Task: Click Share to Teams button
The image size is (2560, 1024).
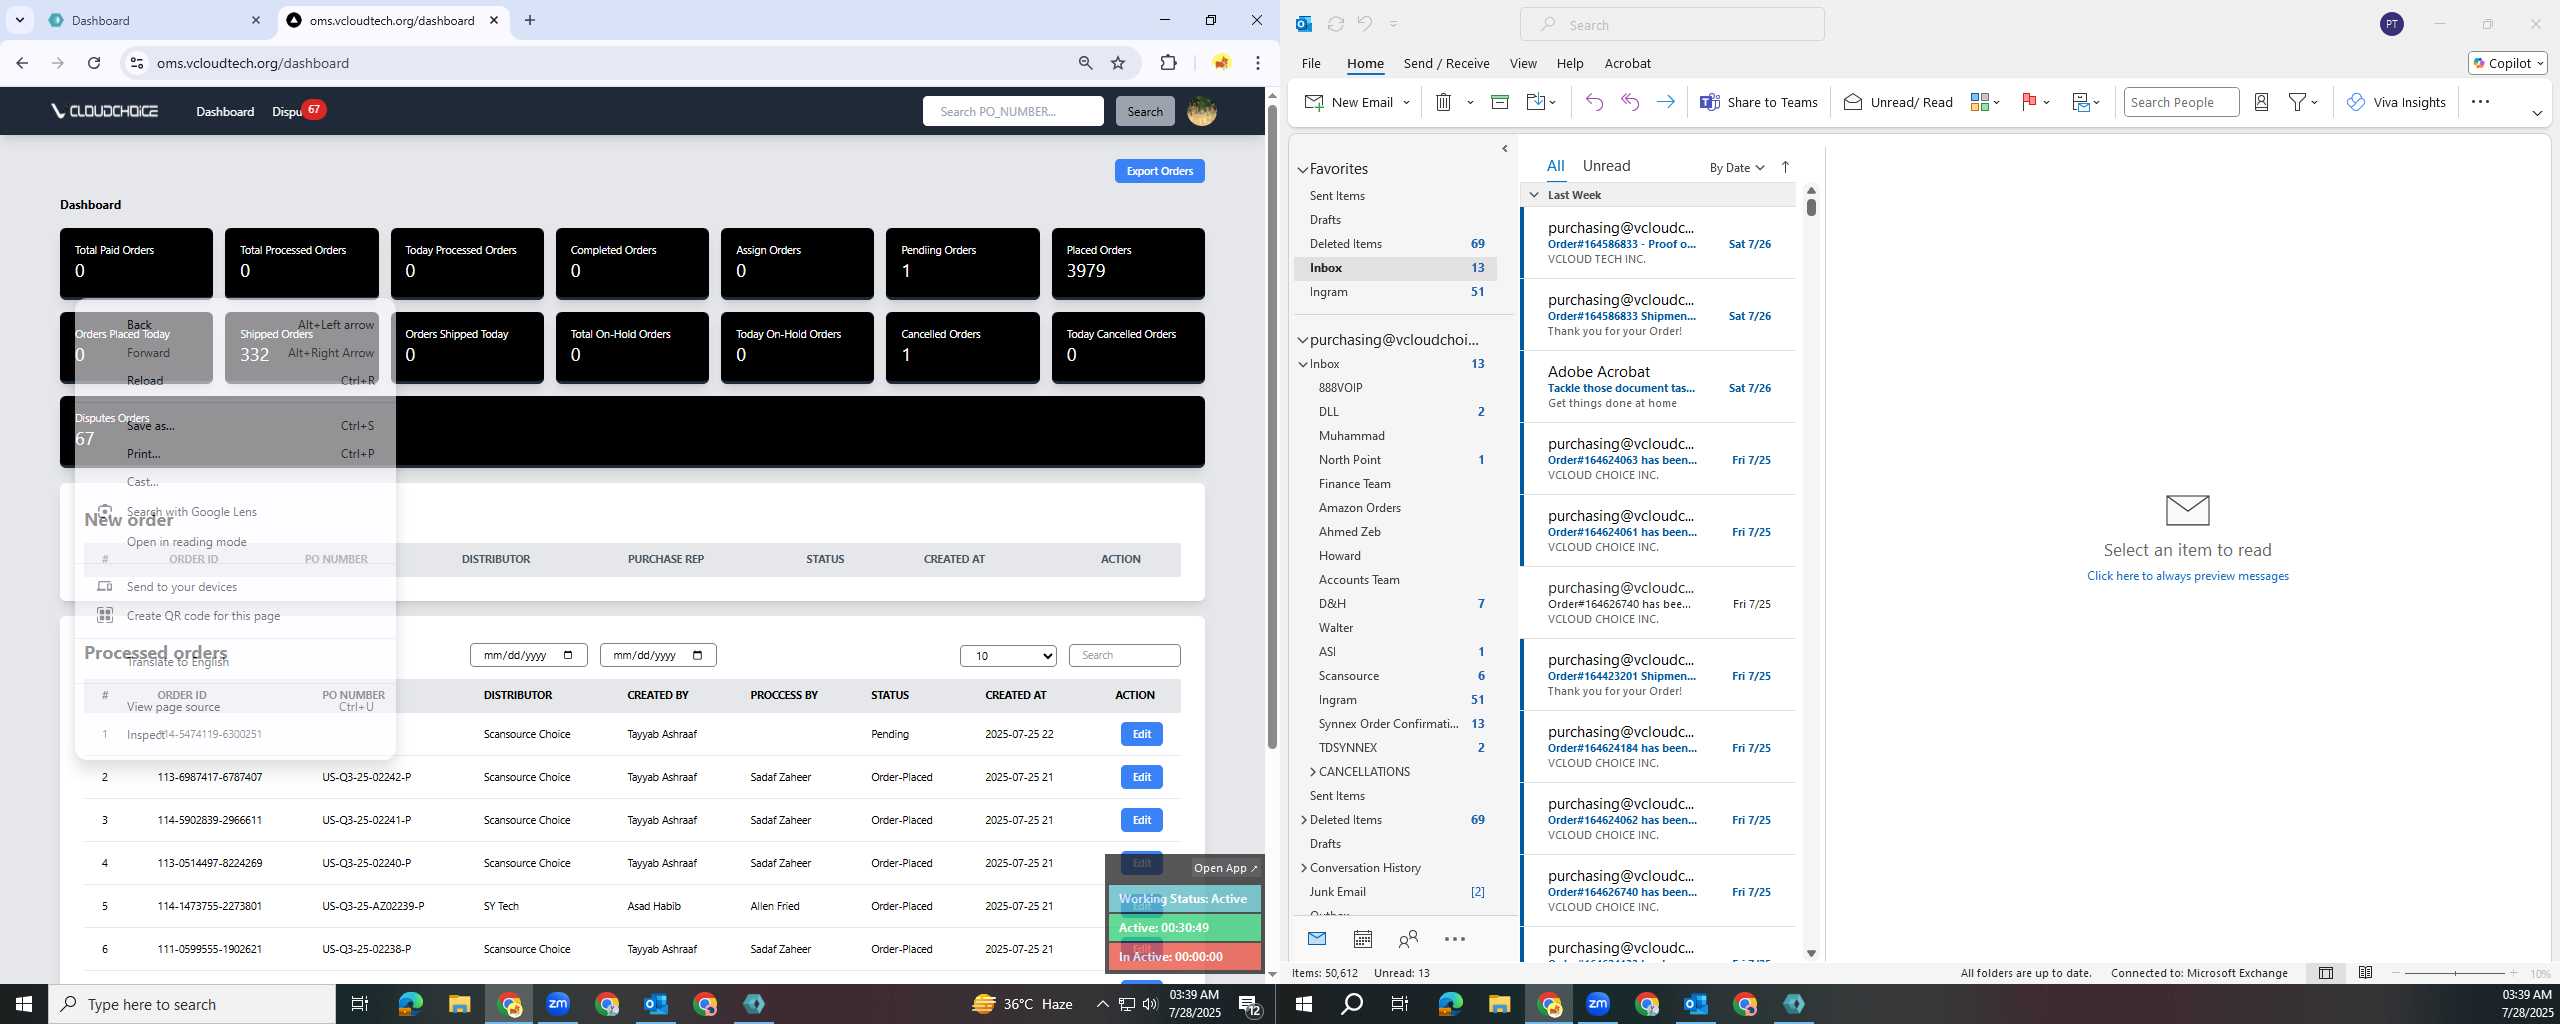Action: [1759, 102]
